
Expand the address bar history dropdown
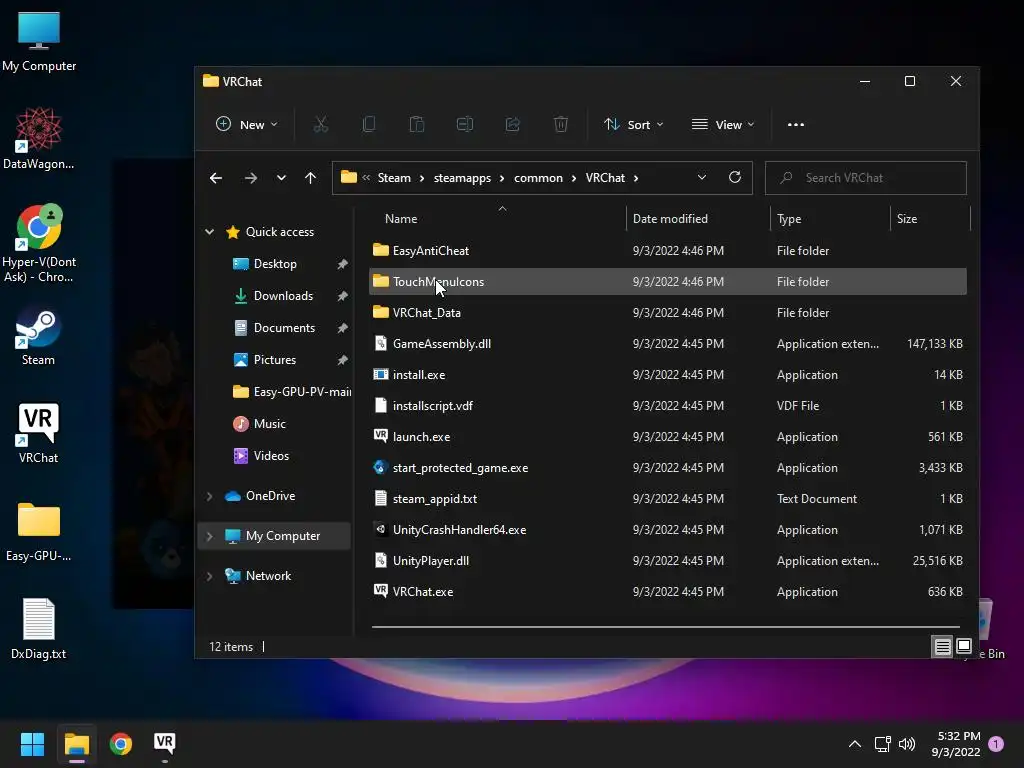(701, 177)
